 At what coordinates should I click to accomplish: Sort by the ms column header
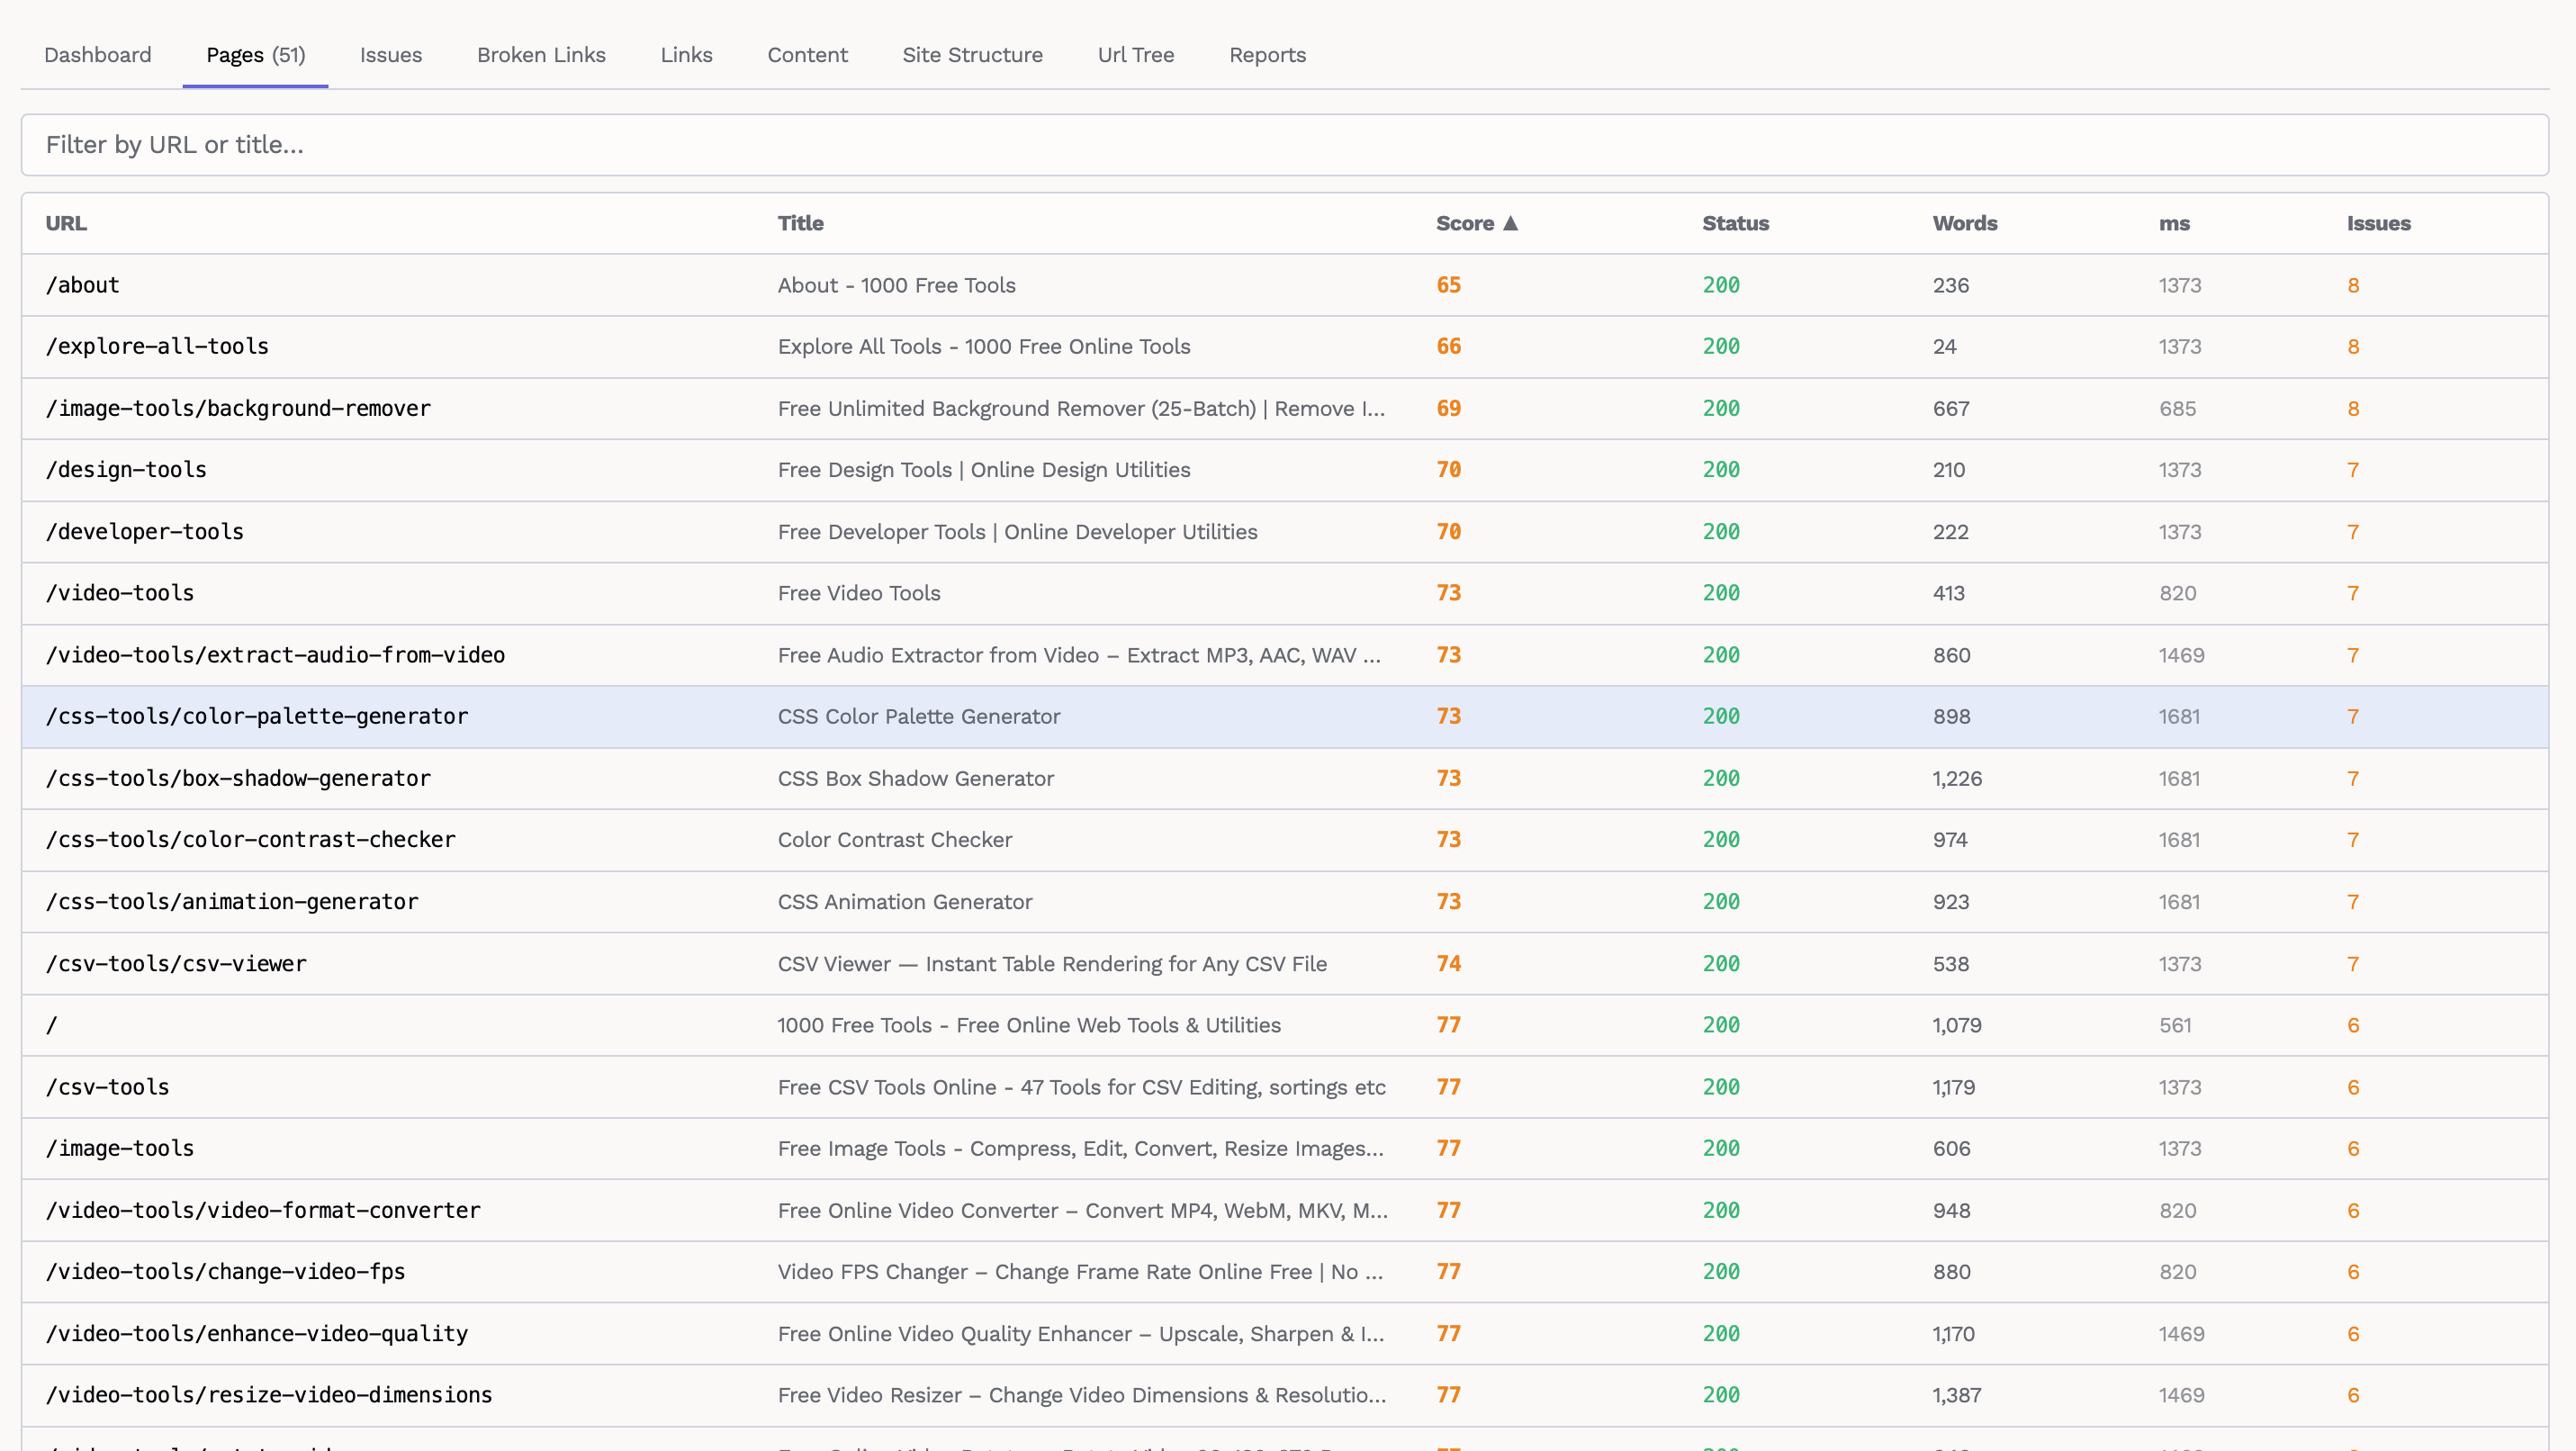2173,223
